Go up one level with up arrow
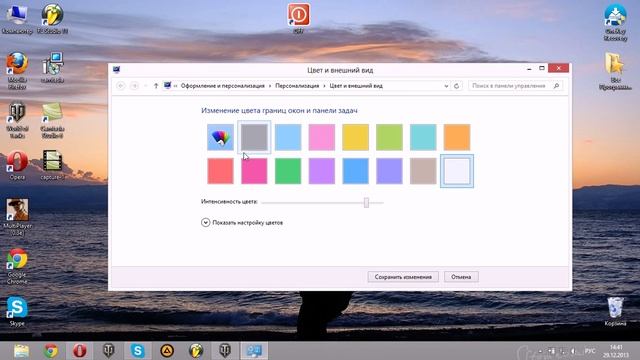The width and height of the screenshot is (640, 360). [x=156, y=86]
